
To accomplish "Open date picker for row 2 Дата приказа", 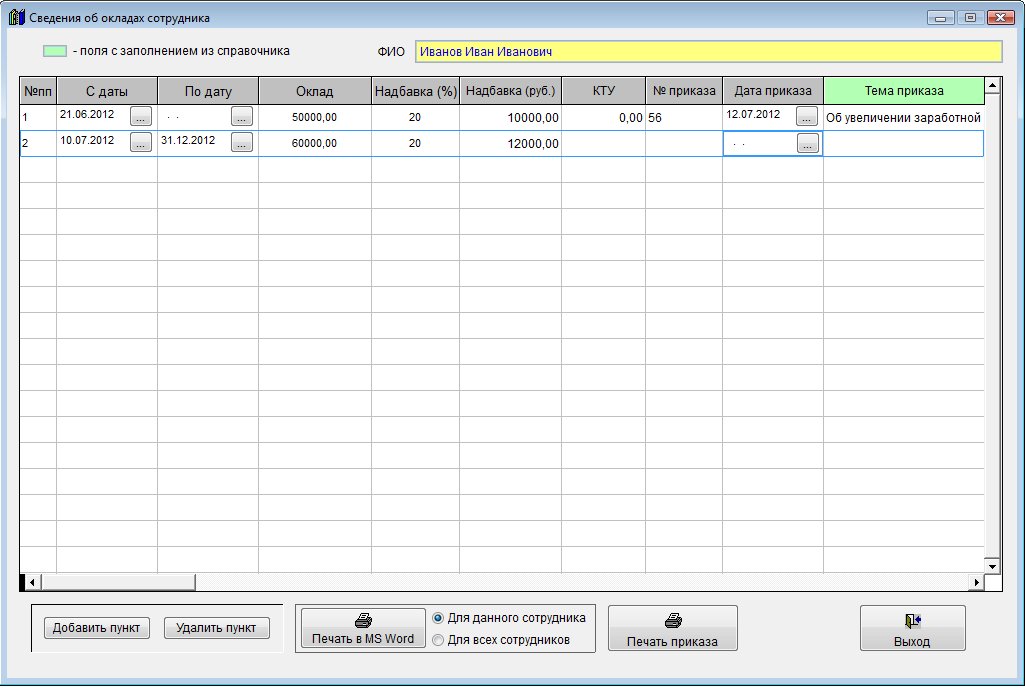I will click(807, 144).
